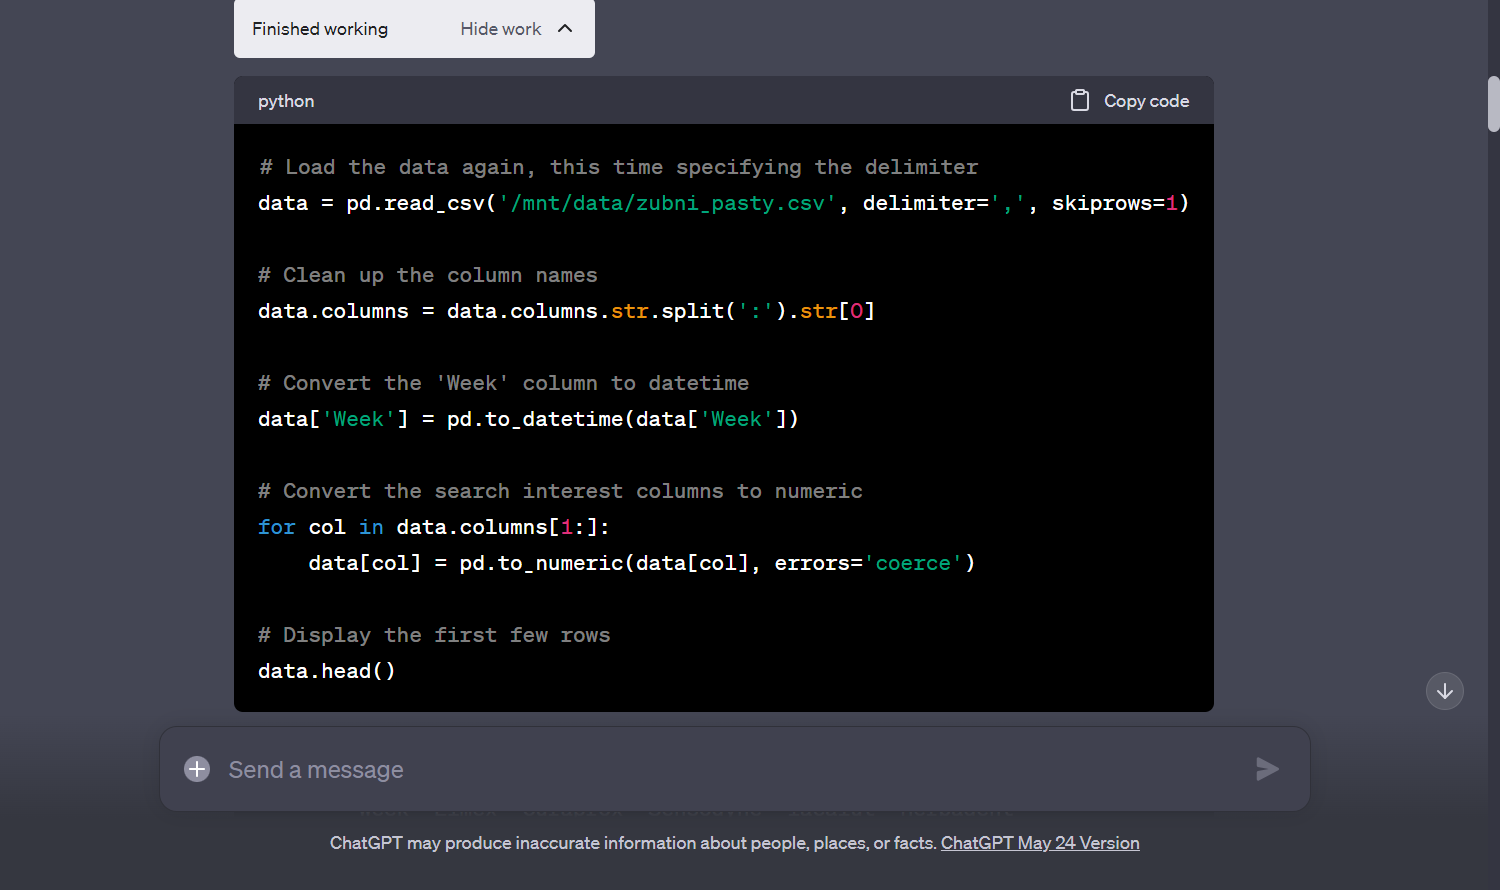Click the 'for col in data.columns' line
Image resolution: width=1500 pixels, height=890 pixels.
tap(434, 527)
